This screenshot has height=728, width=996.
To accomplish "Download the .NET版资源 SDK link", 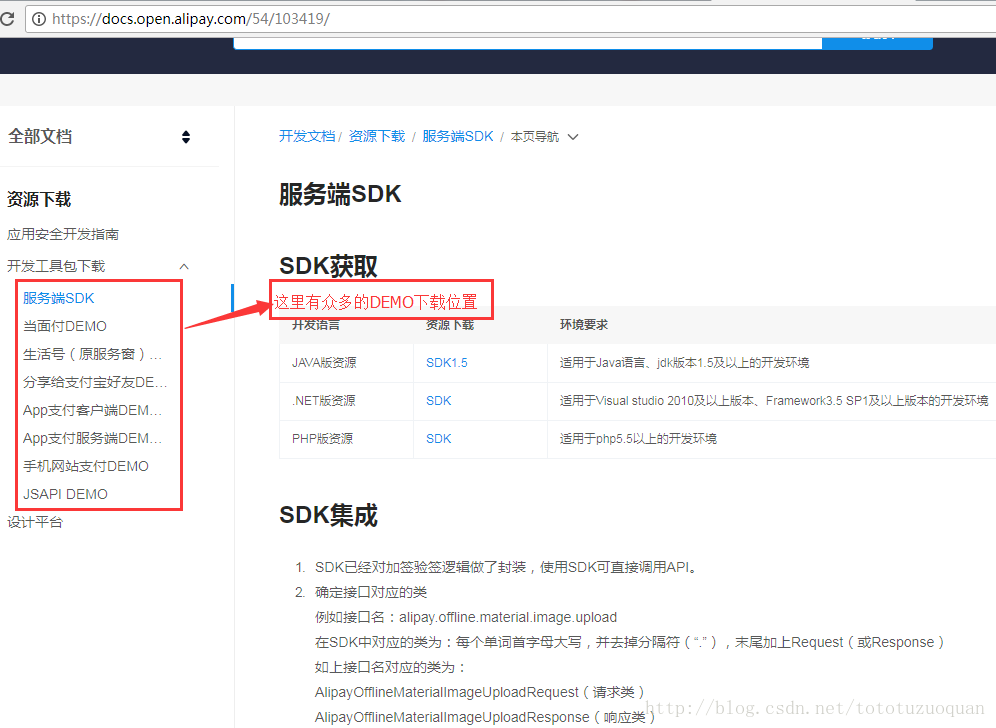I will [x=438, y=401].
